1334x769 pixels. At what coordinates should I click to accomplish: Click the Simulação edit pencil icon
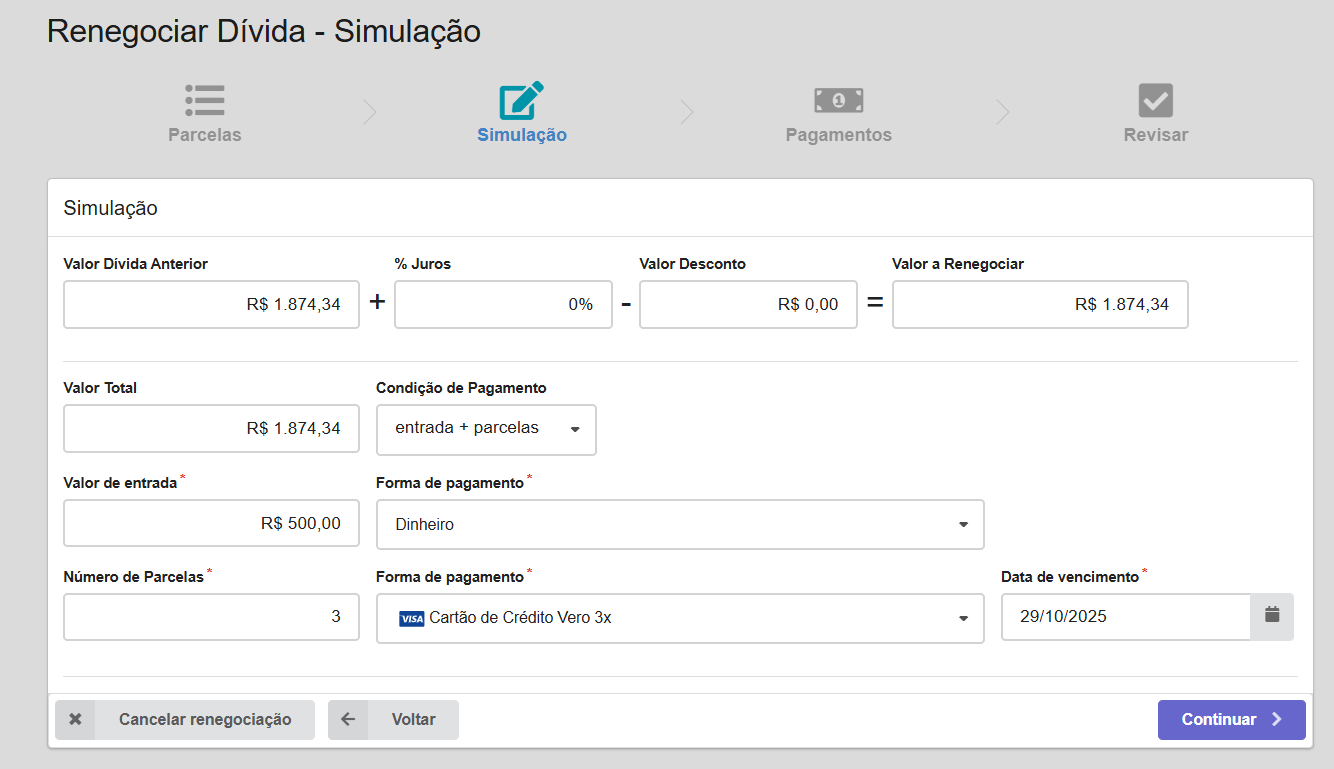tap(521, 100)
